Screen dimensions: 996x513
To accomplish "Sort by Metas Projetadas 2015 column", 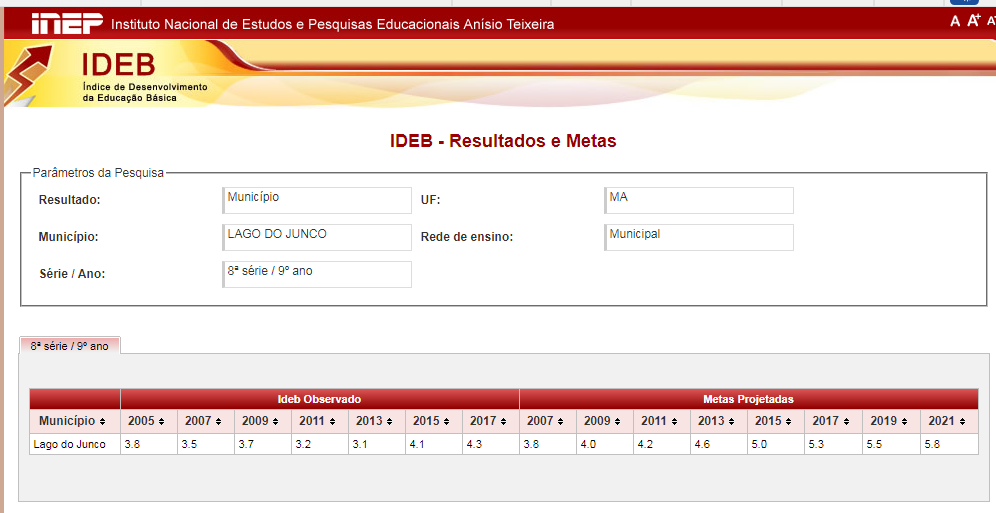I will tap(776, 421).
